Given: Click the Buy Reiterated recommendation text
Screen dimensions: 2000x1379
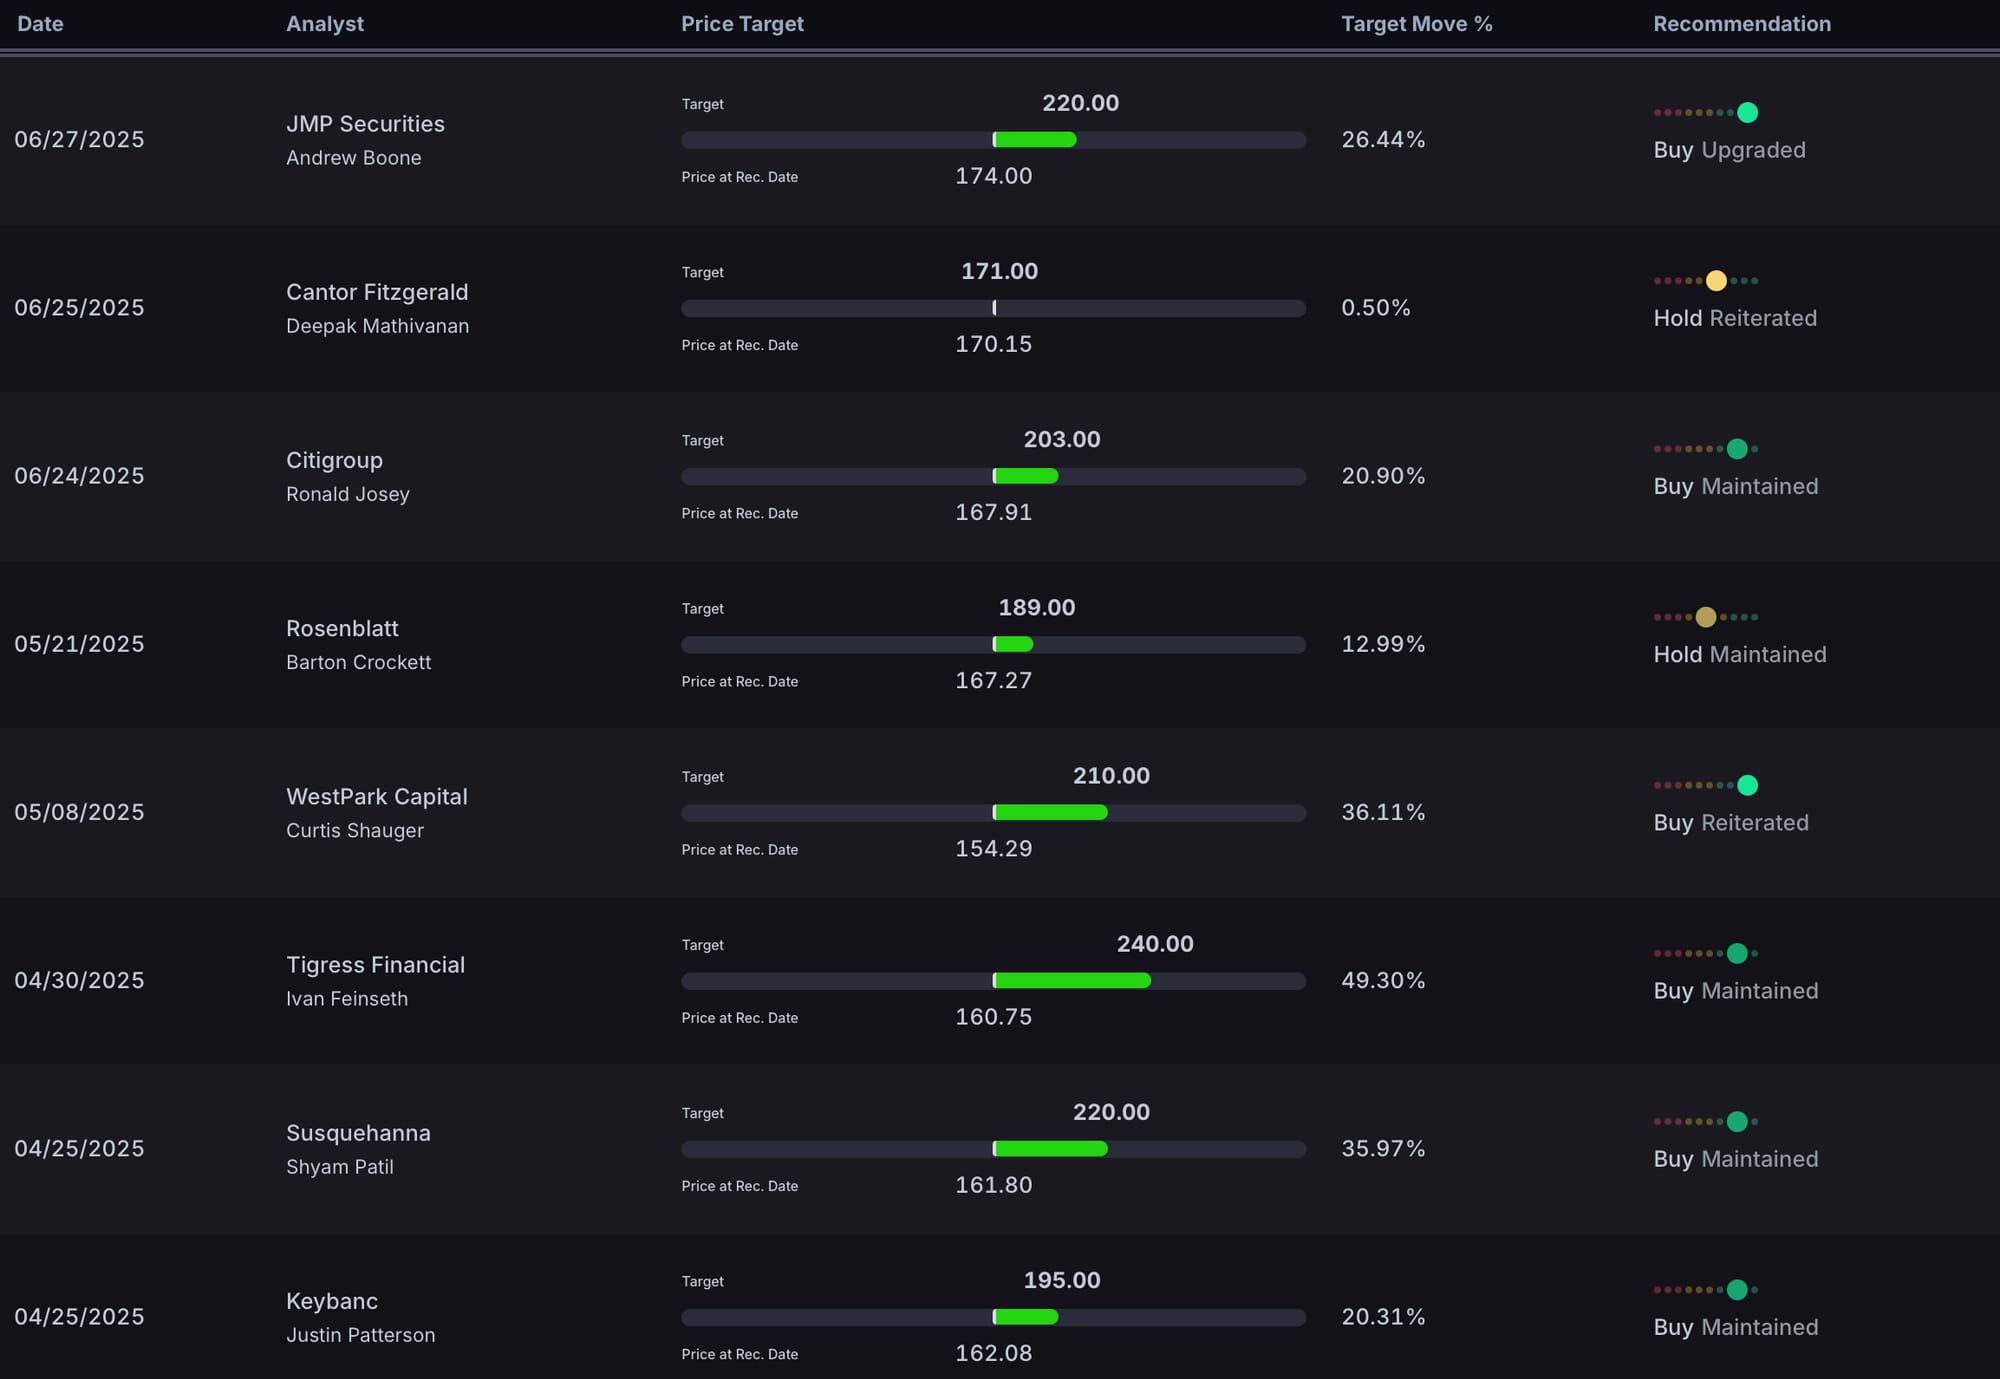Looking at the screenshot, I should click(1731, 823).
